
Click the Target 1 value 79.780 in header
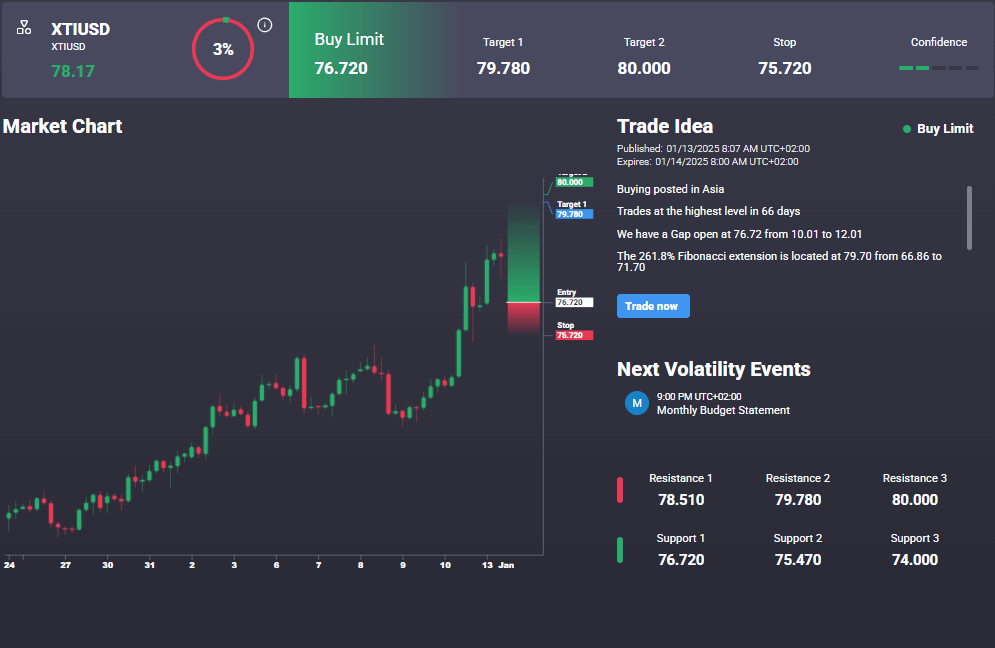click(x=503, y=68)
